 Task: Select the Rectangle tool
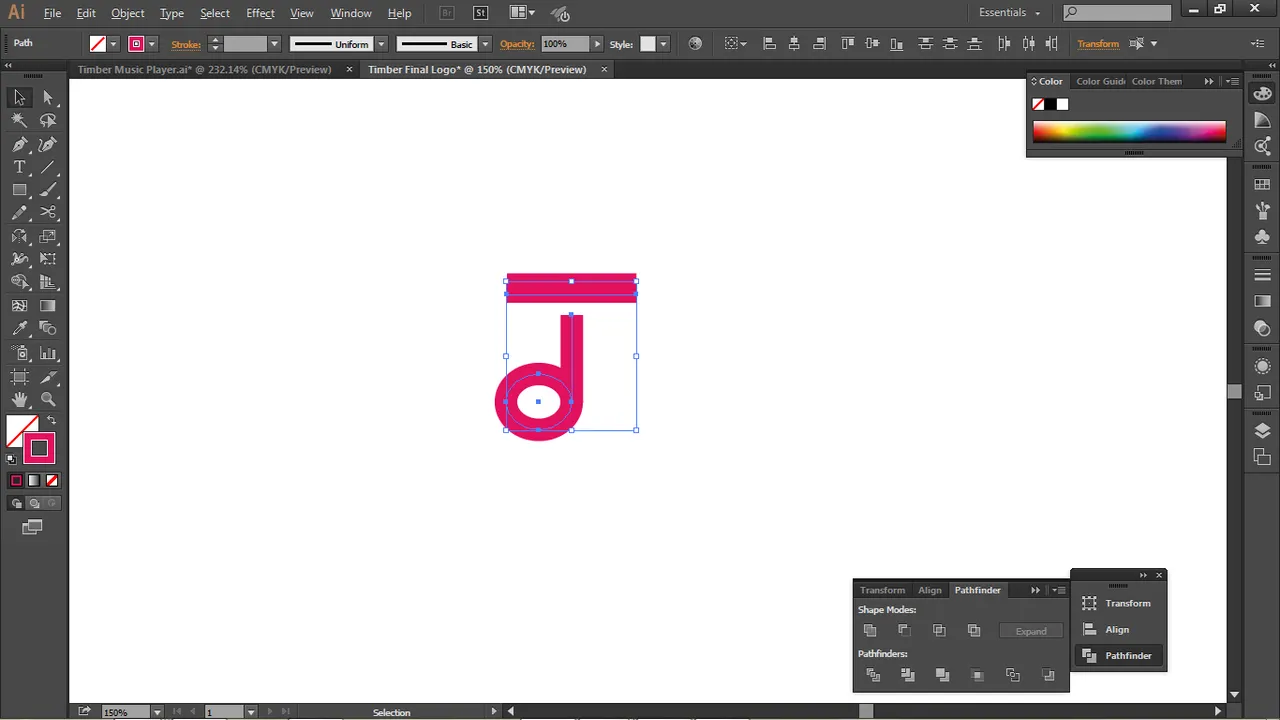[x=19, y=190]
